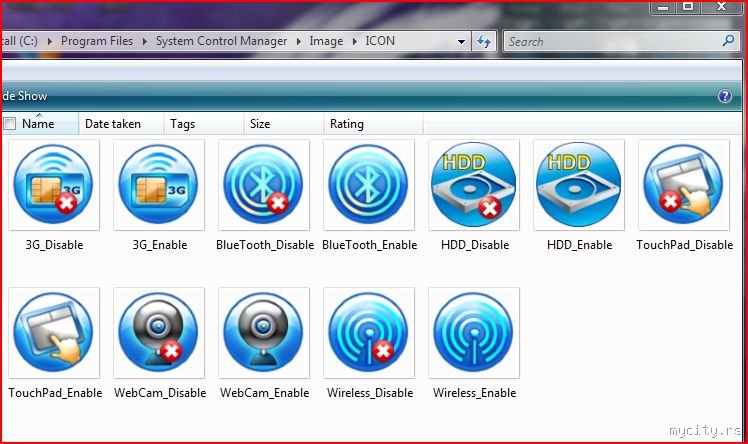Viewport: 748px width, 444px height.
Task: Click the search magnifier icon
Action: 728,41
